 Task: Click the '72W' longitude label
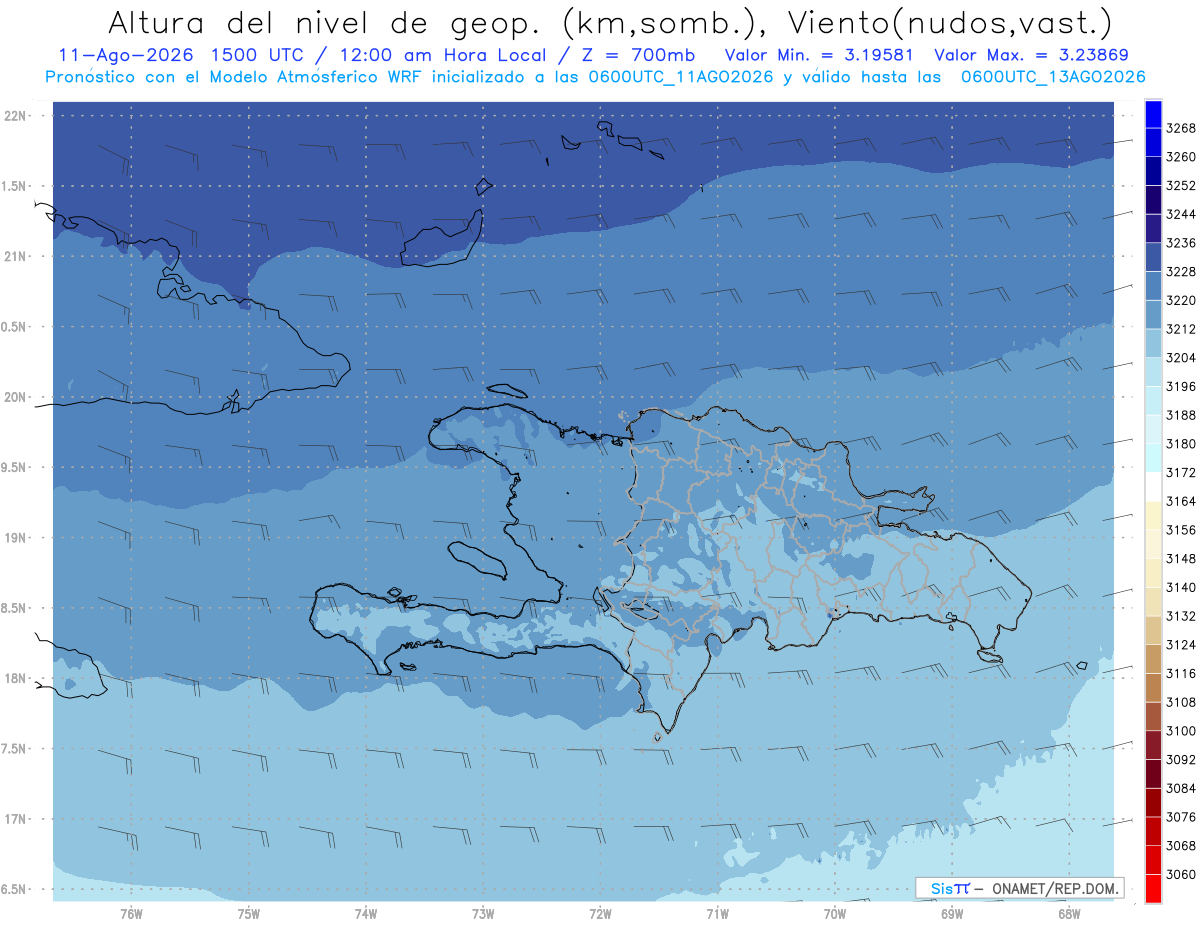600,913
